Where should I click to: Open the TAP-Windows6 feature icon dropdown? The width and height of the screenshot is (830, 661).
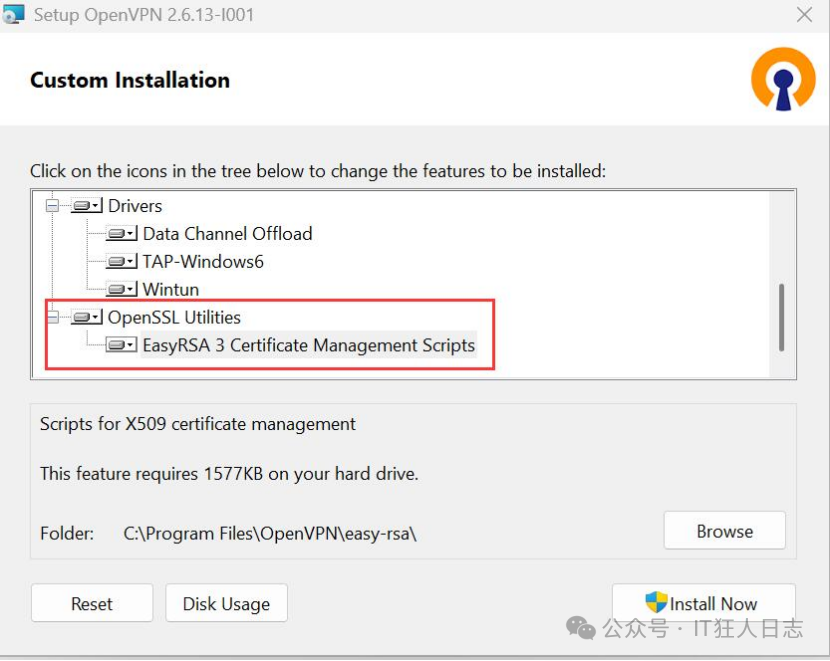coord(121,261)
